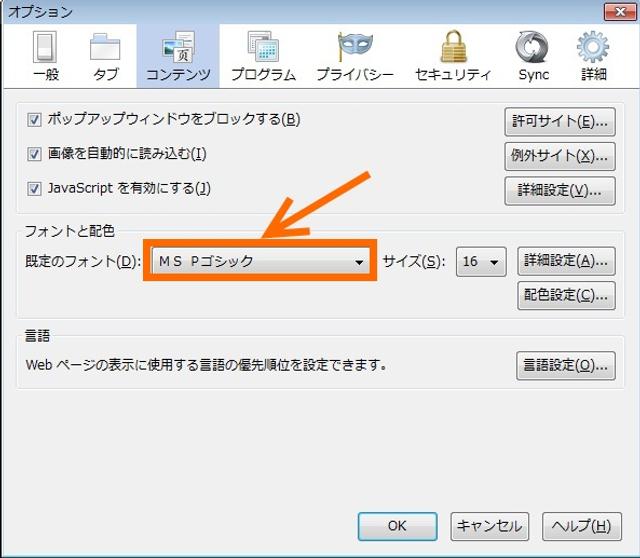Click the 例外サイト(X)... button
Viewport: 640px width, 558px height.
pos(560,156)
